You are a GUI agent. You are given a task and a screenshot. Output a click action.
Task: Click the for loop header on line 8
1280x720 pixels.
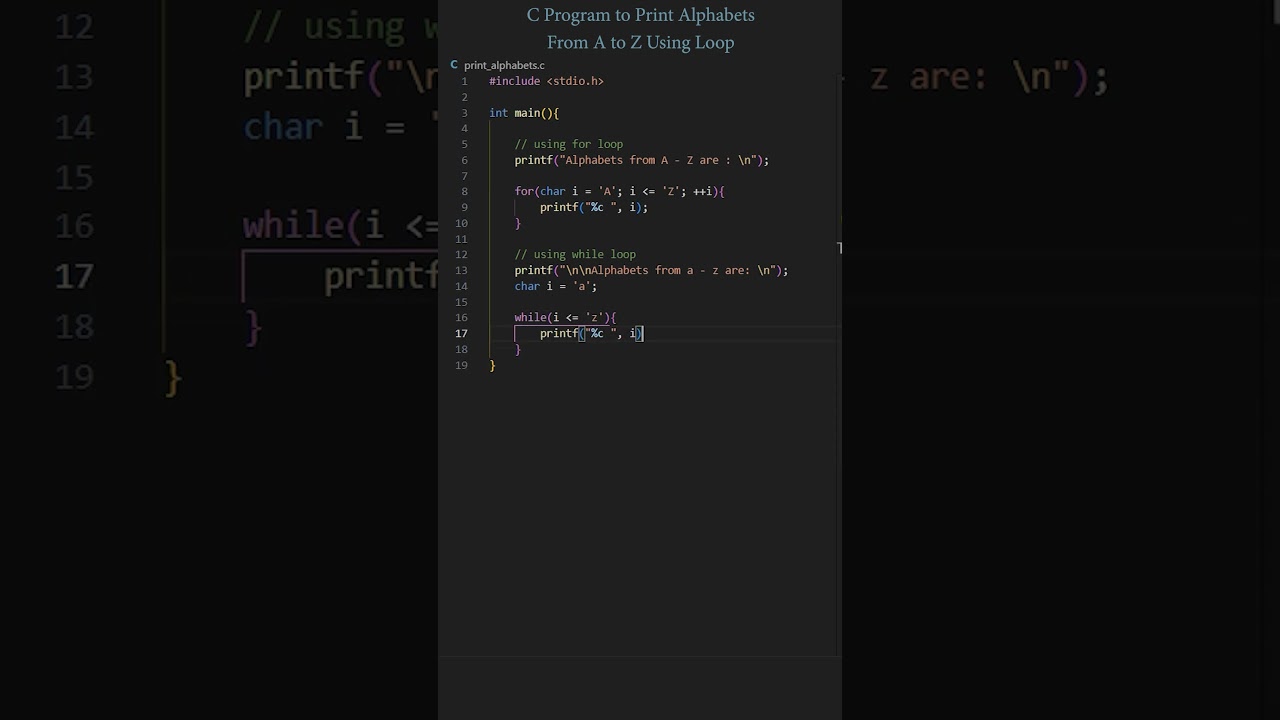(x=619, y=191)
